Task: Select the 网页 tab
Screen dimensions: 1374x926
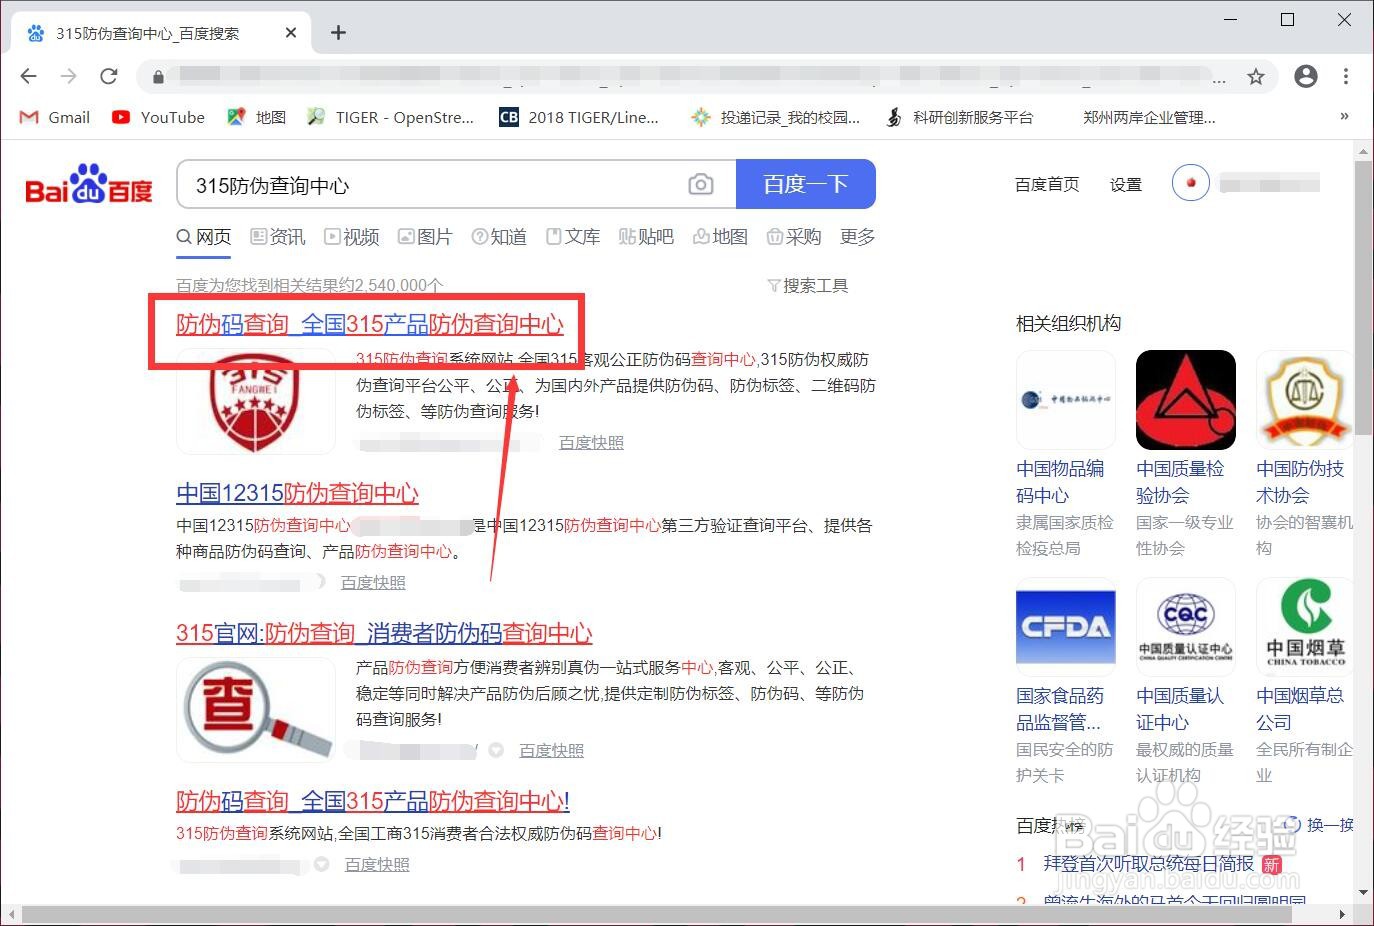Action: tap(204, 237)
